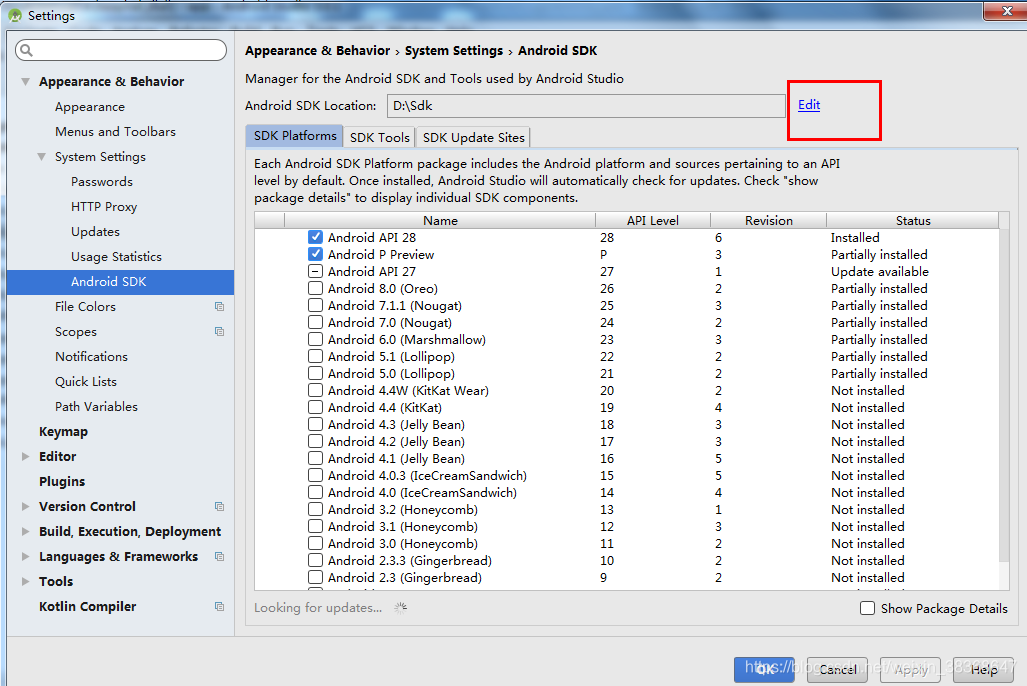Click Edit link for SDK location
The image size is (1027, 686).
pyautogui.click(x=809, y=105)
